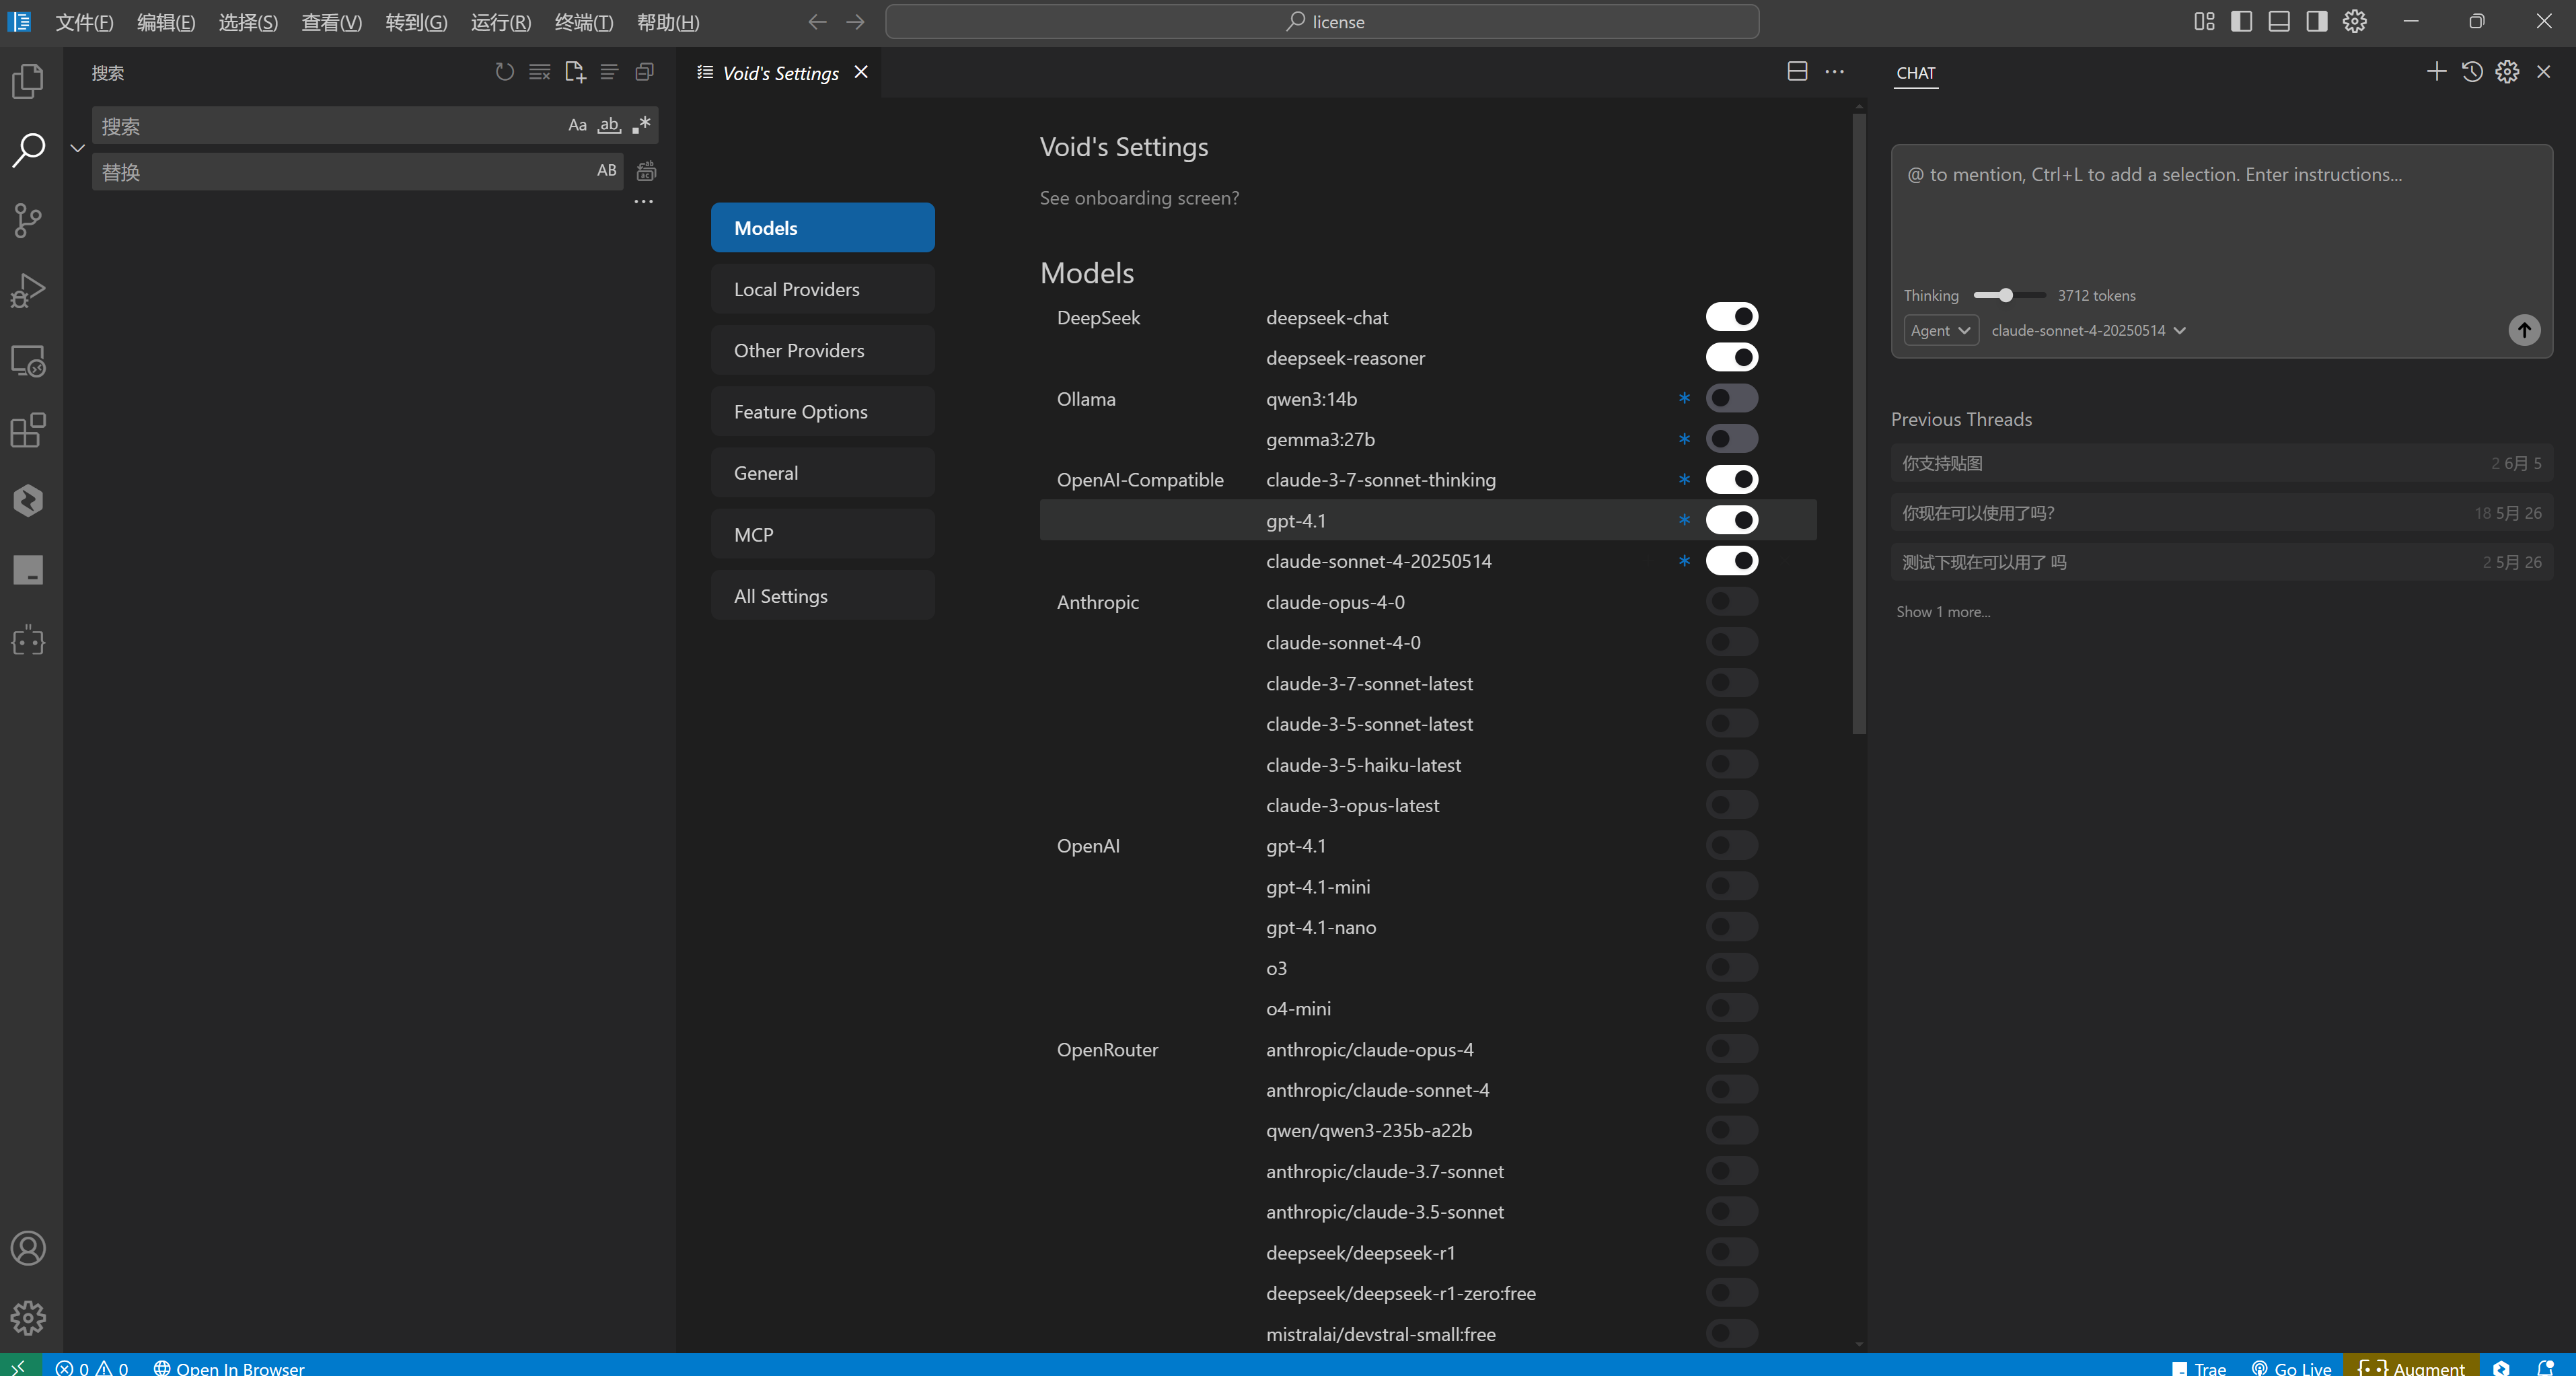The image size is (2576, 1376).
Task: Open Manage gear in activity bar
Action: (28, 1318)
